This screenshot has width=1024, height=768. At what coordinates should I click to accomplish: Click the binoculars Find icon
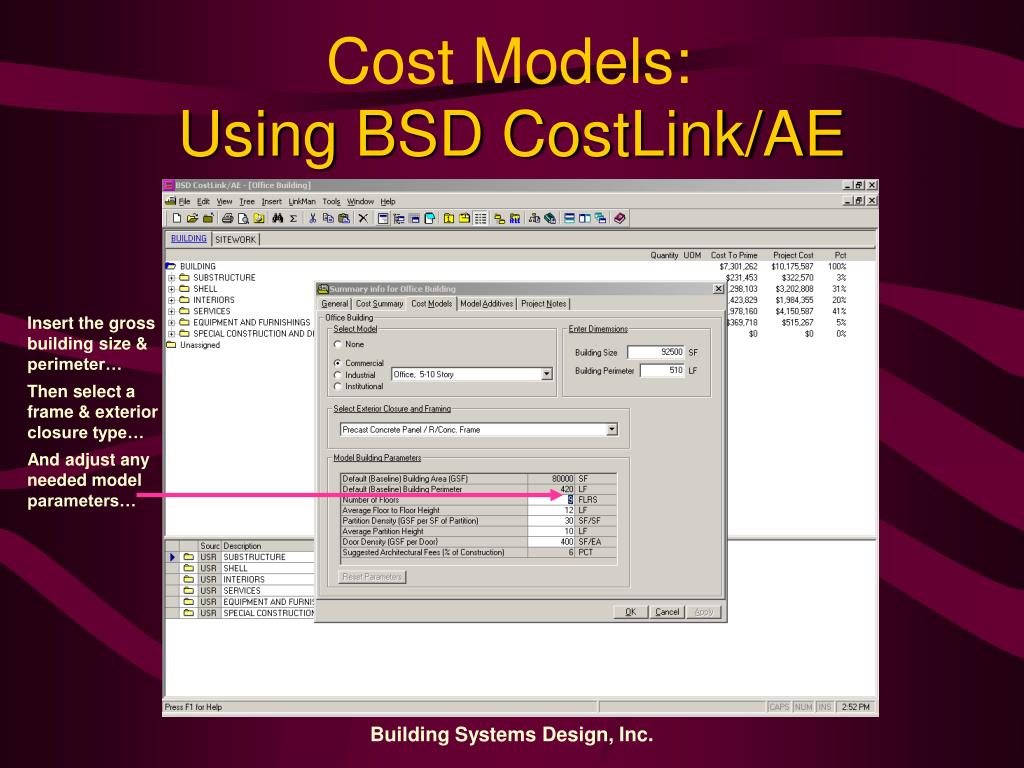[x=278, y=218]
